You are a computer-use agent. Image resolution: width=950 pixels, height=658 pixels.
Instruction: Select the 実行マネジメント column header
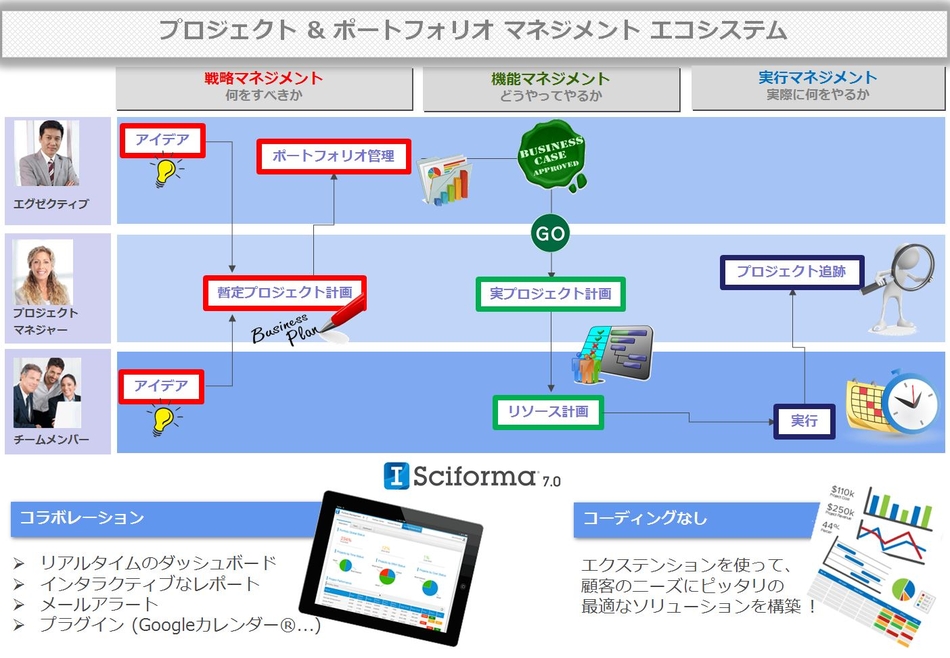click(x=817, y=87)
